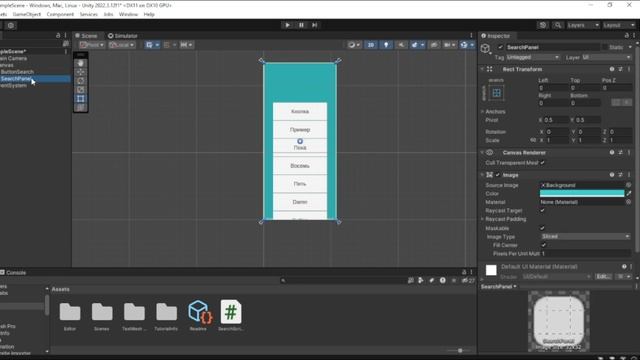Click the grid snapping icon

tap(167, 45)
